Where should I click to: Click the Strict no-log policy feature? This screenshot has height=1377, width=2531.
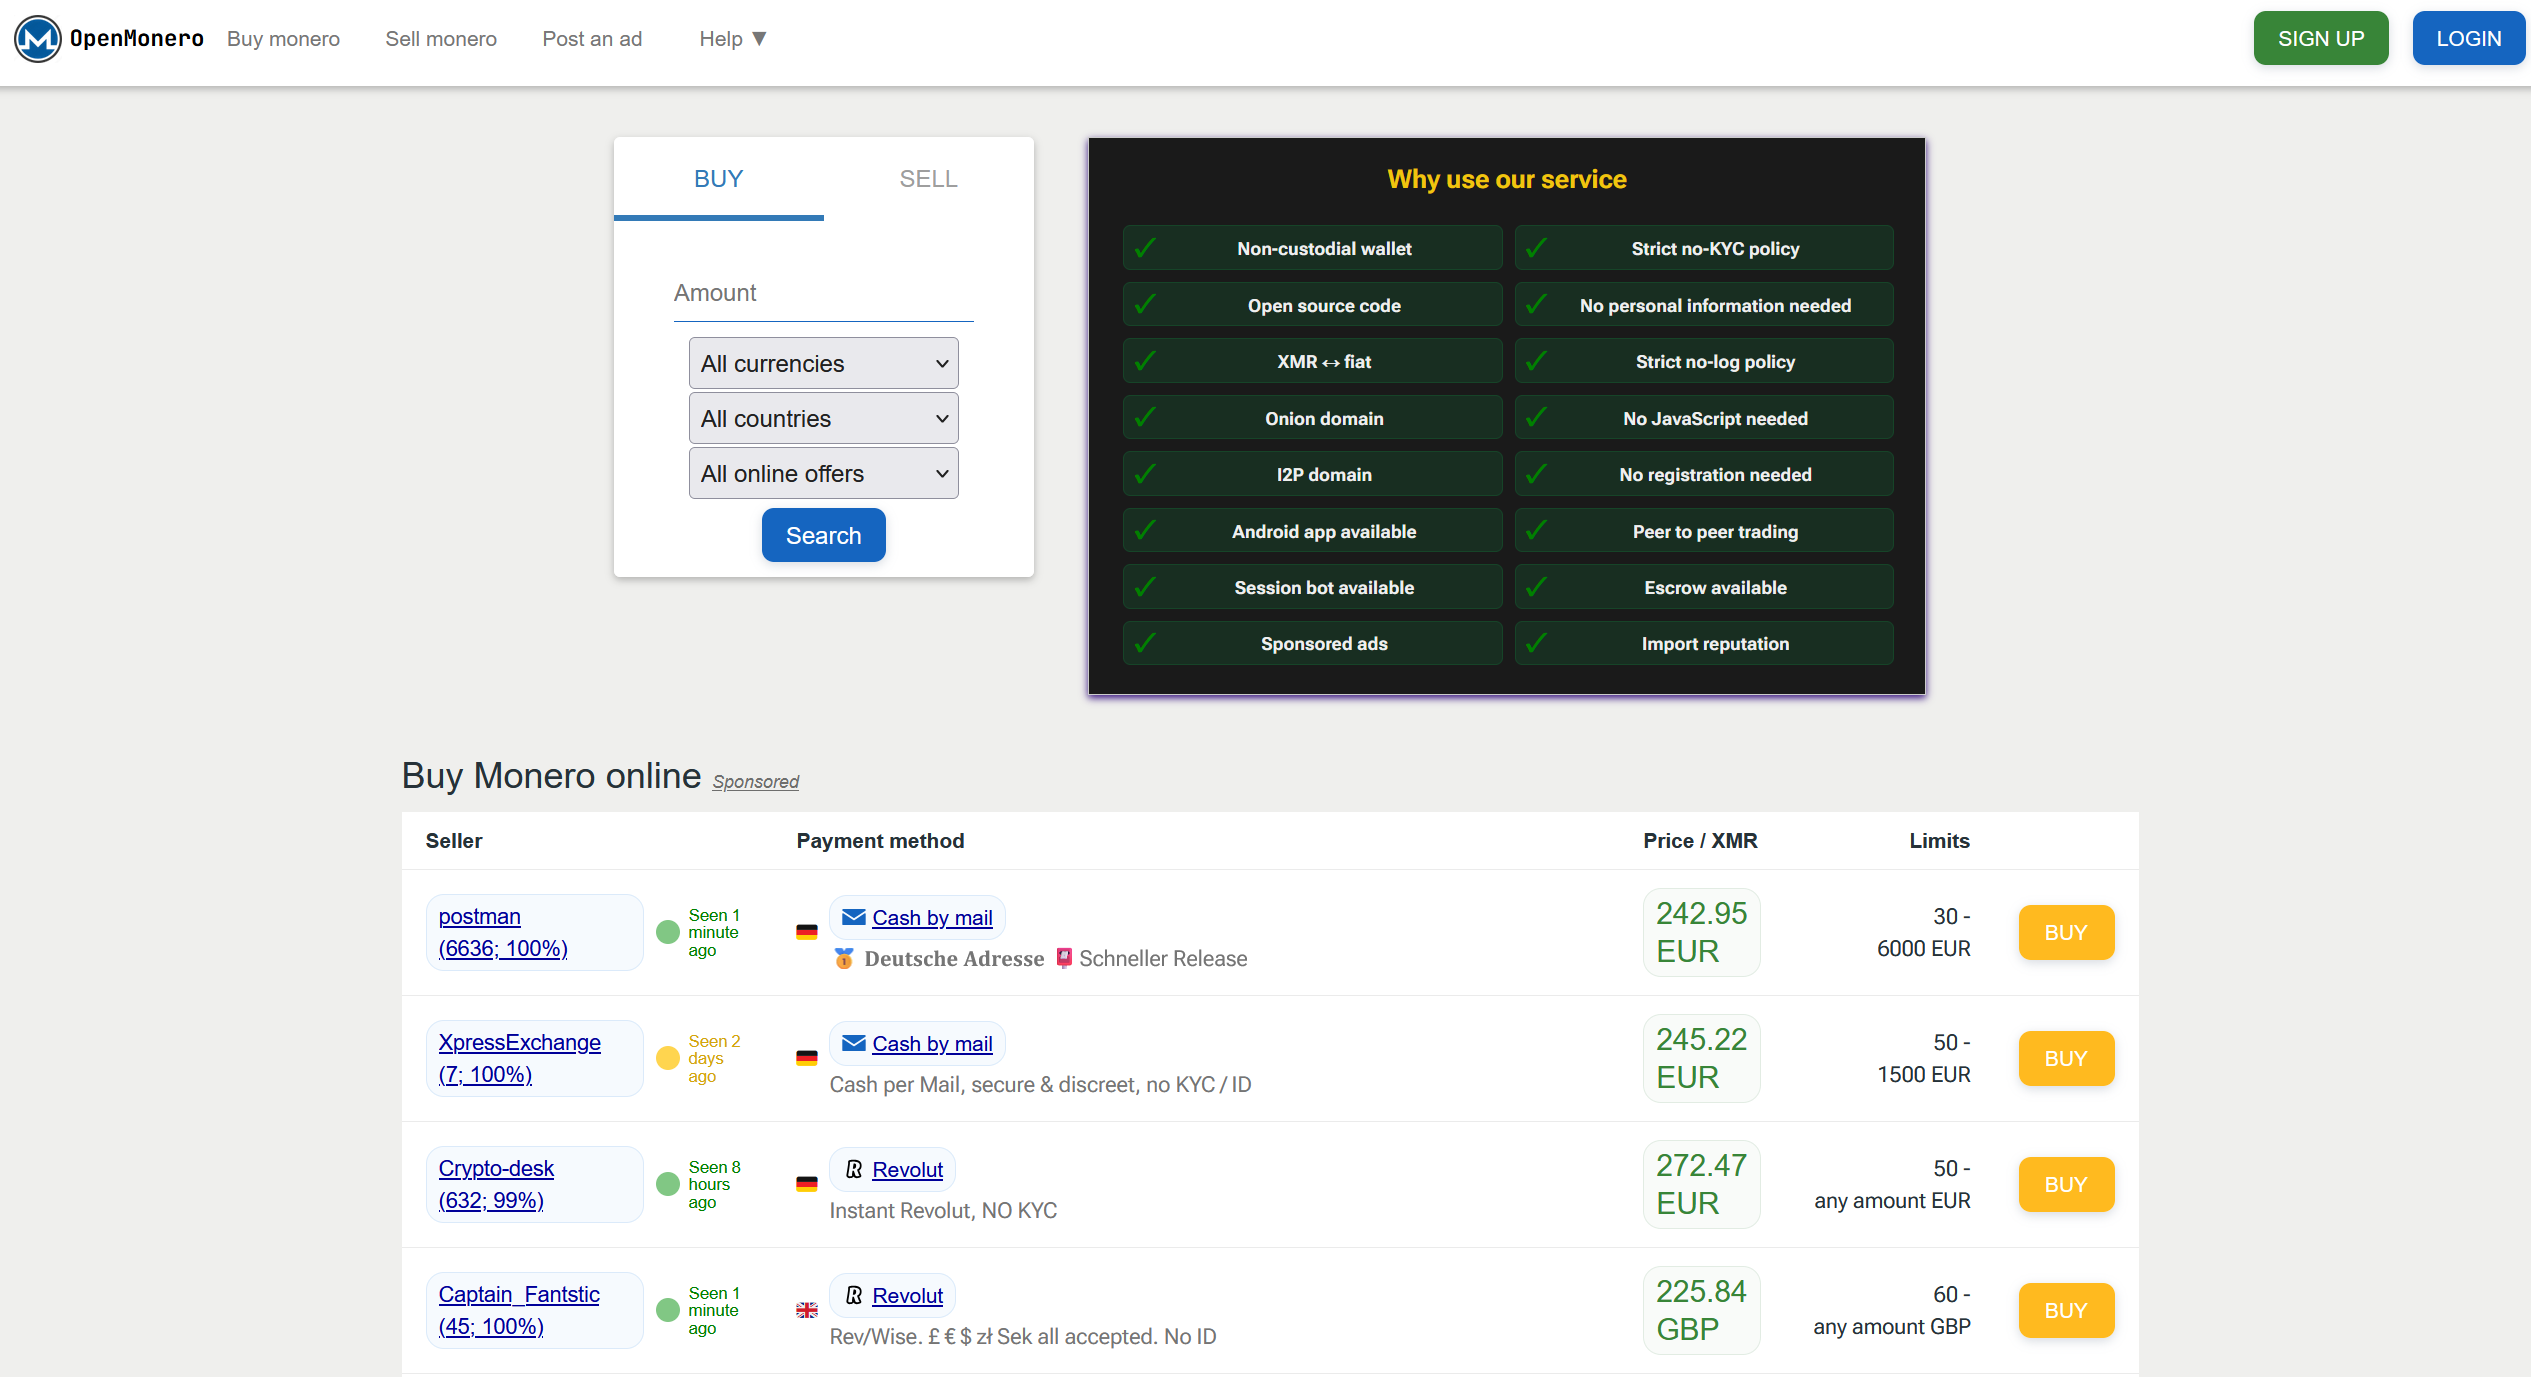[1704, 361]
